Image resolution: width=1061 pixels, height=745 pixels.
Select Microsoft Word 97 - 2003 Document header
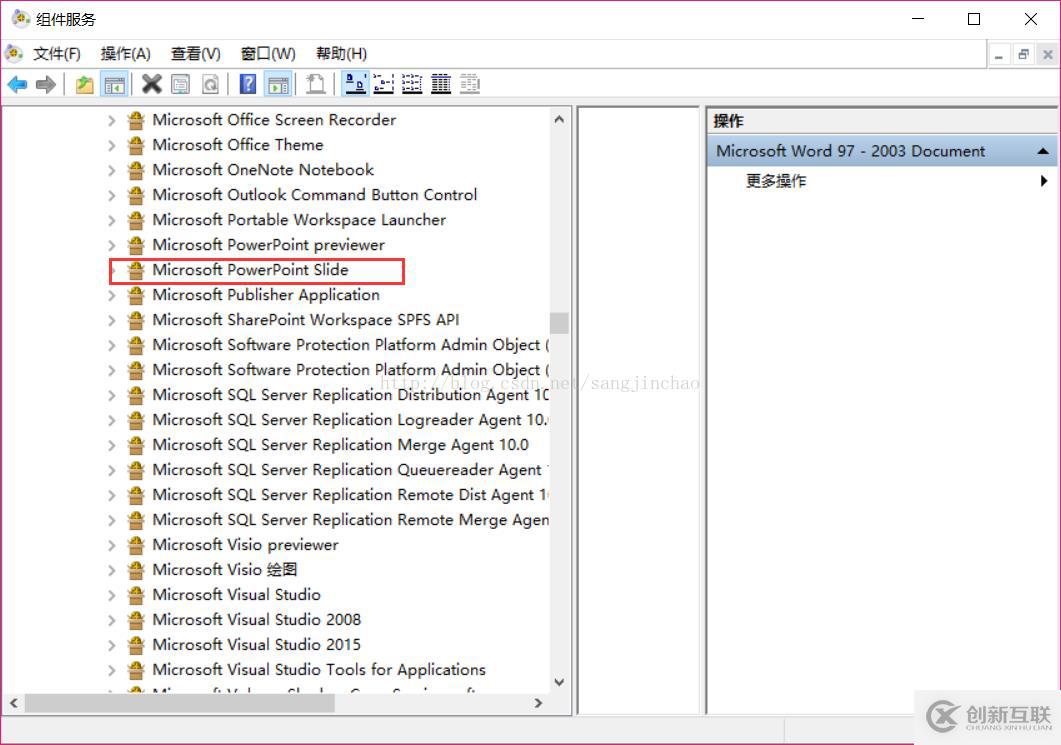pyautogui.click(x=882, y=151)
